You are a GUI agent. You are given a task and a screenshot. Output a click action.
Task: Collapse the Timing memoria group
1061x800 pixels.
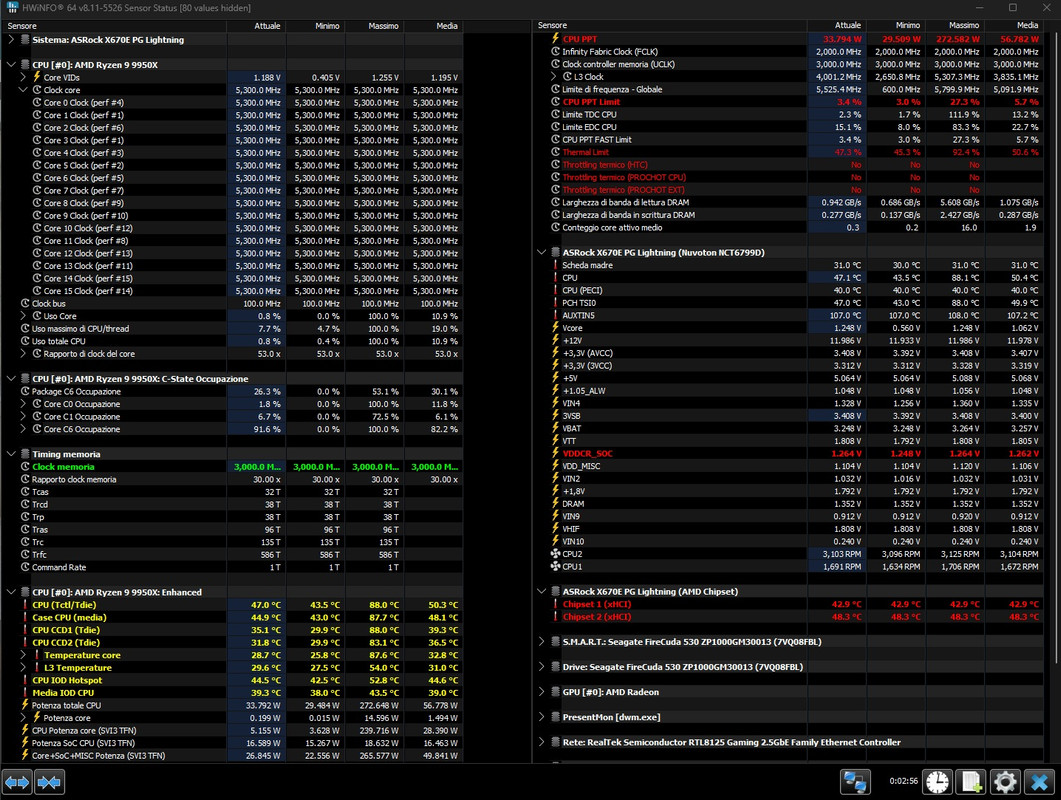[11, 454]
